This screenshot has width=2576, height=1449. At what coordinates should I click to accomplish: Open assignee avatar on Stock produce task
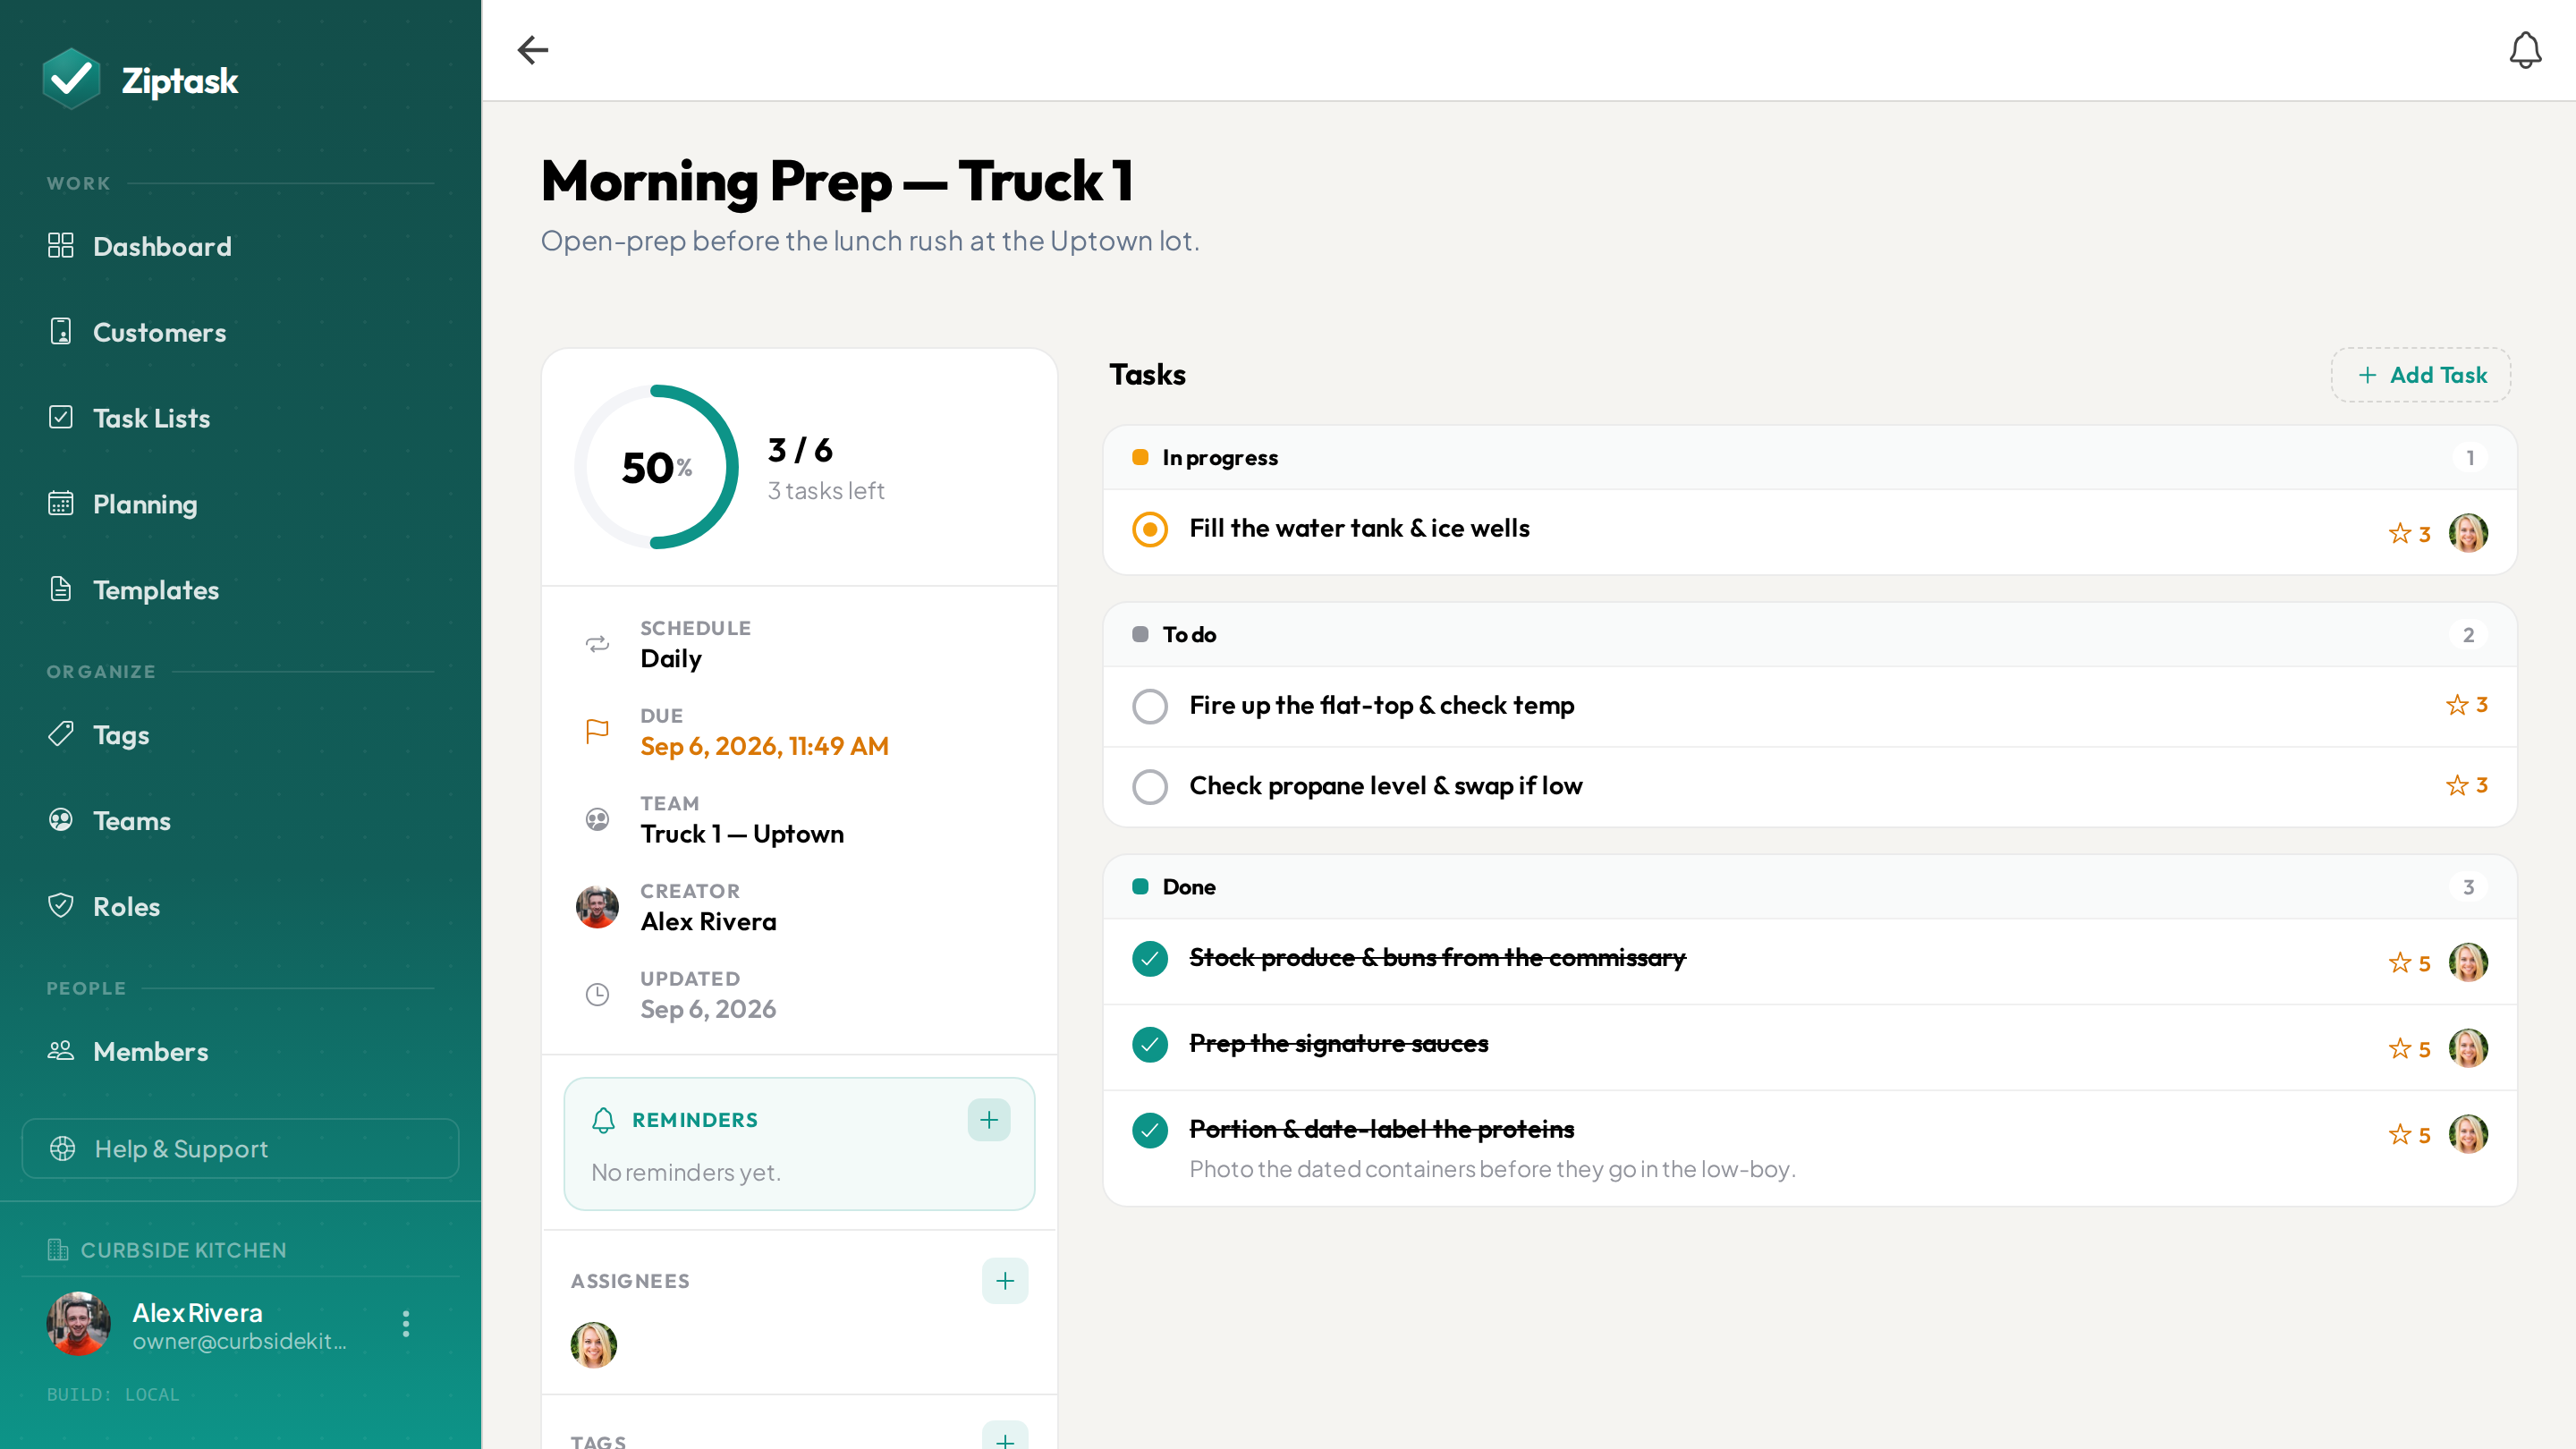[2468, 962]
